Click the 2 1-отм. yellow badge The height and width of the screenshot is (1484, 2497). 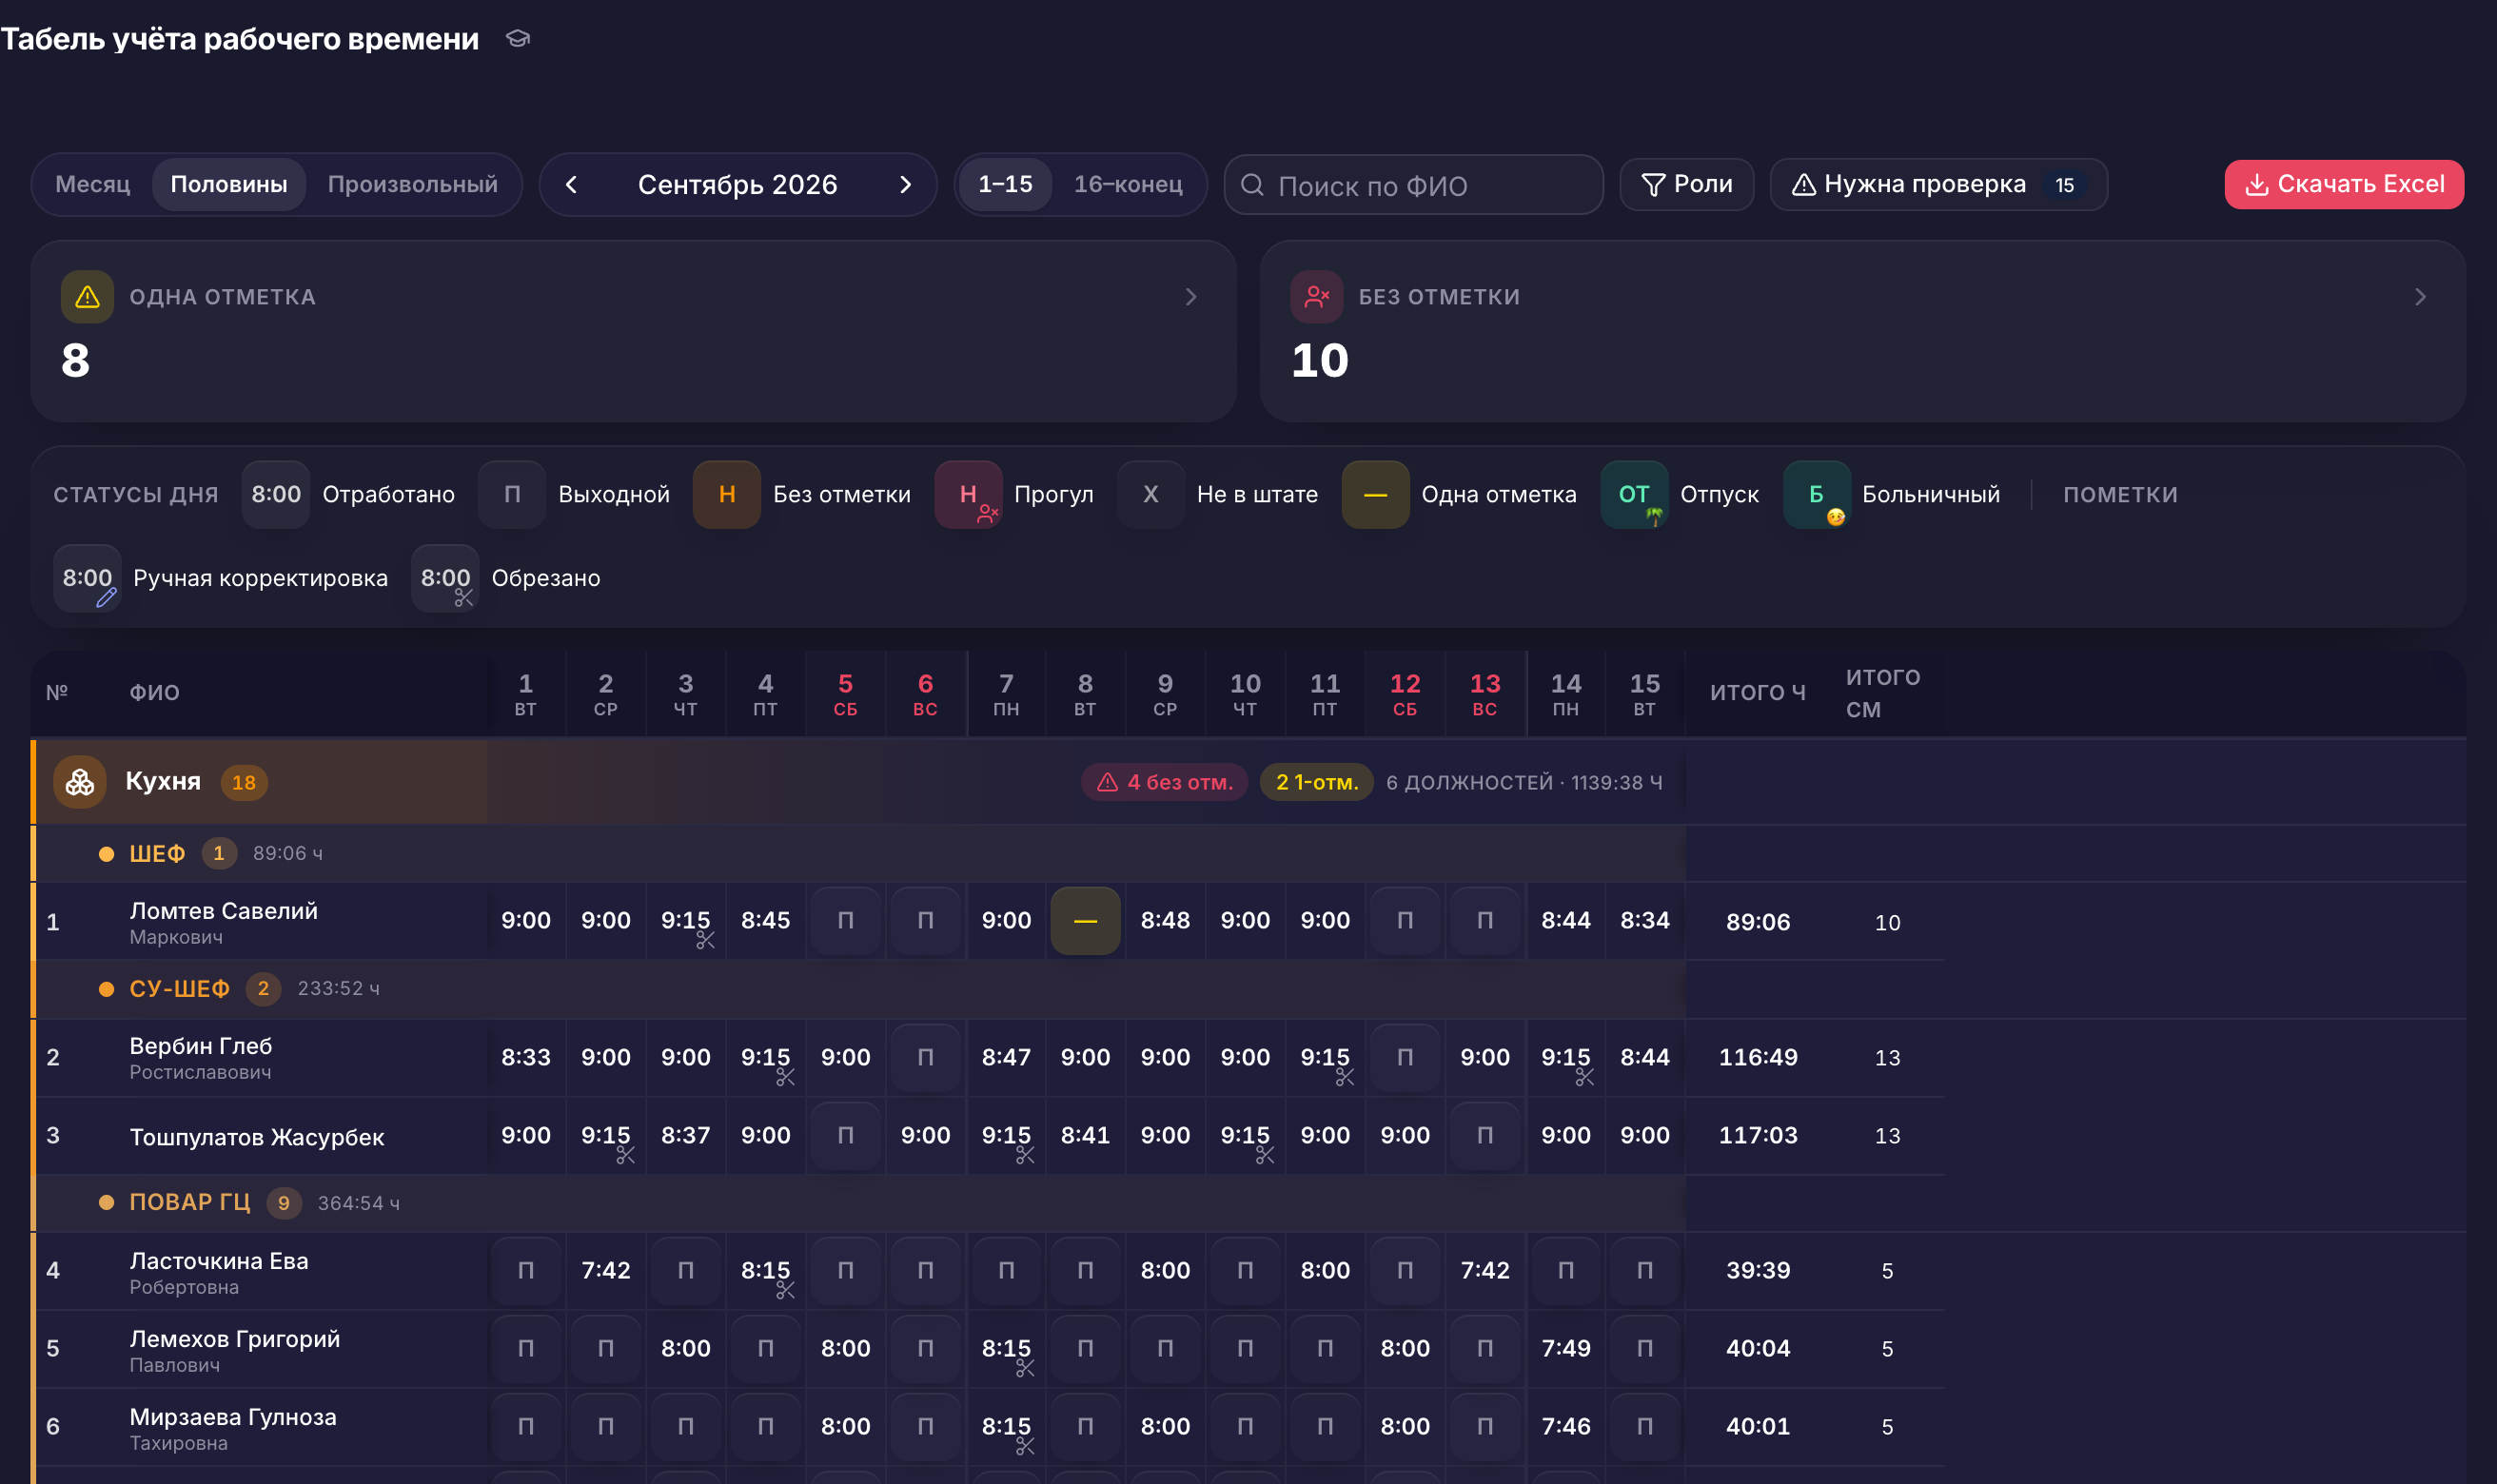(1316, 783)
